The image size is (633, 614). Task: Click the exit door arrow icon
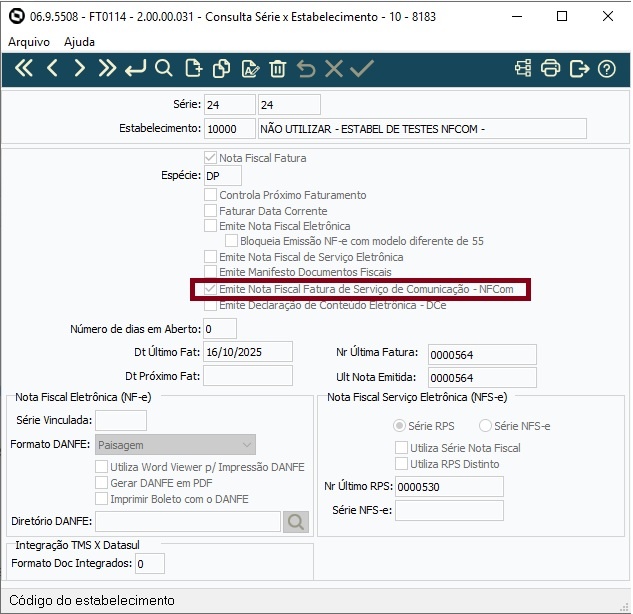pyautogui.click(x=579, y=68)
